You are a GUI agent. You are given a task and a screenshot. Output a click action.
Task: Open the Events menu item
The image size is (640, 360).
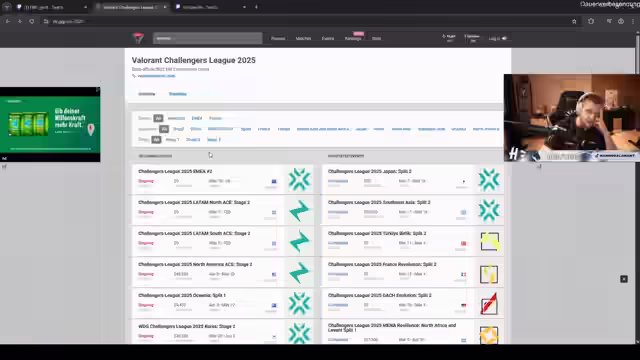click(x=328, y=38)
